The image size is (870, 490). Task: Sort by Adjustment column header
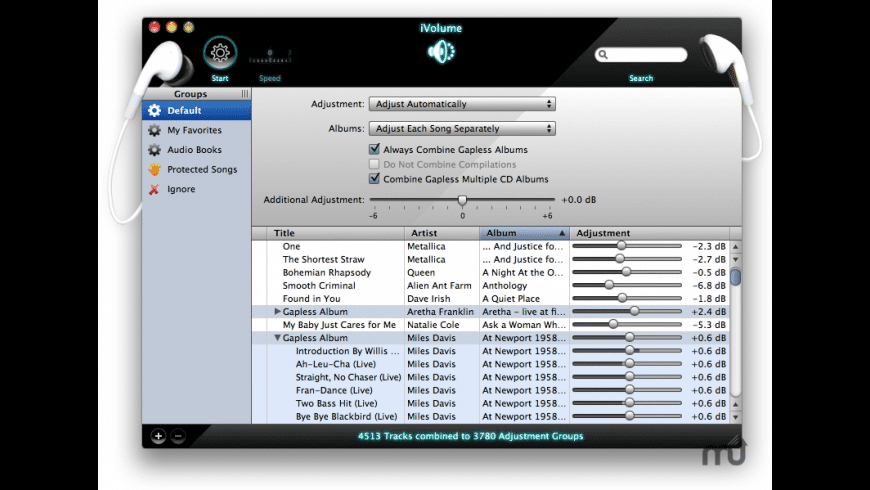click(x=650, y=233)
